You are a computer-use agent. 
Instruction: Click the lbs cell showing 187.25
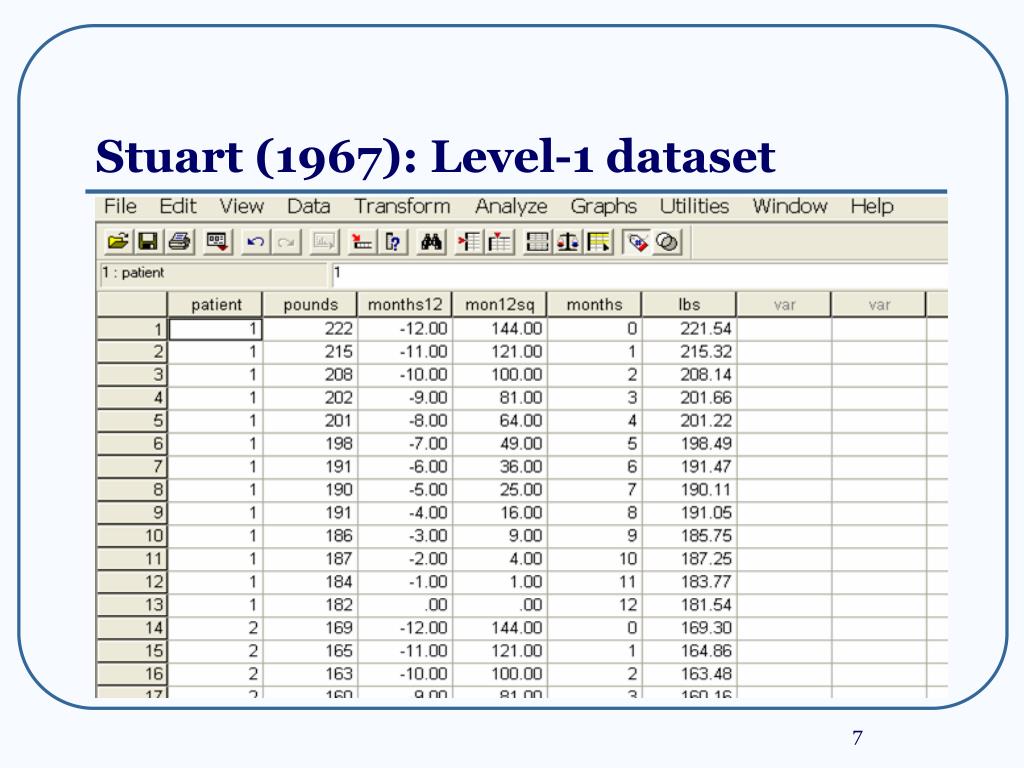[689, 559]
